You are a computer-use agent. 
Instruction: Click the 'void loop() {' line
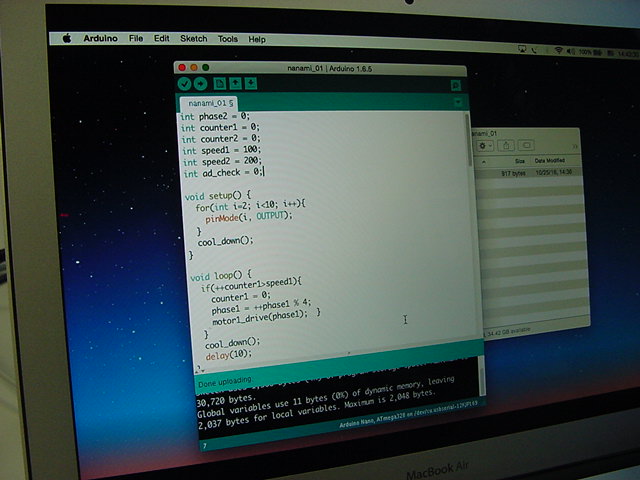(x=221, y=276)
